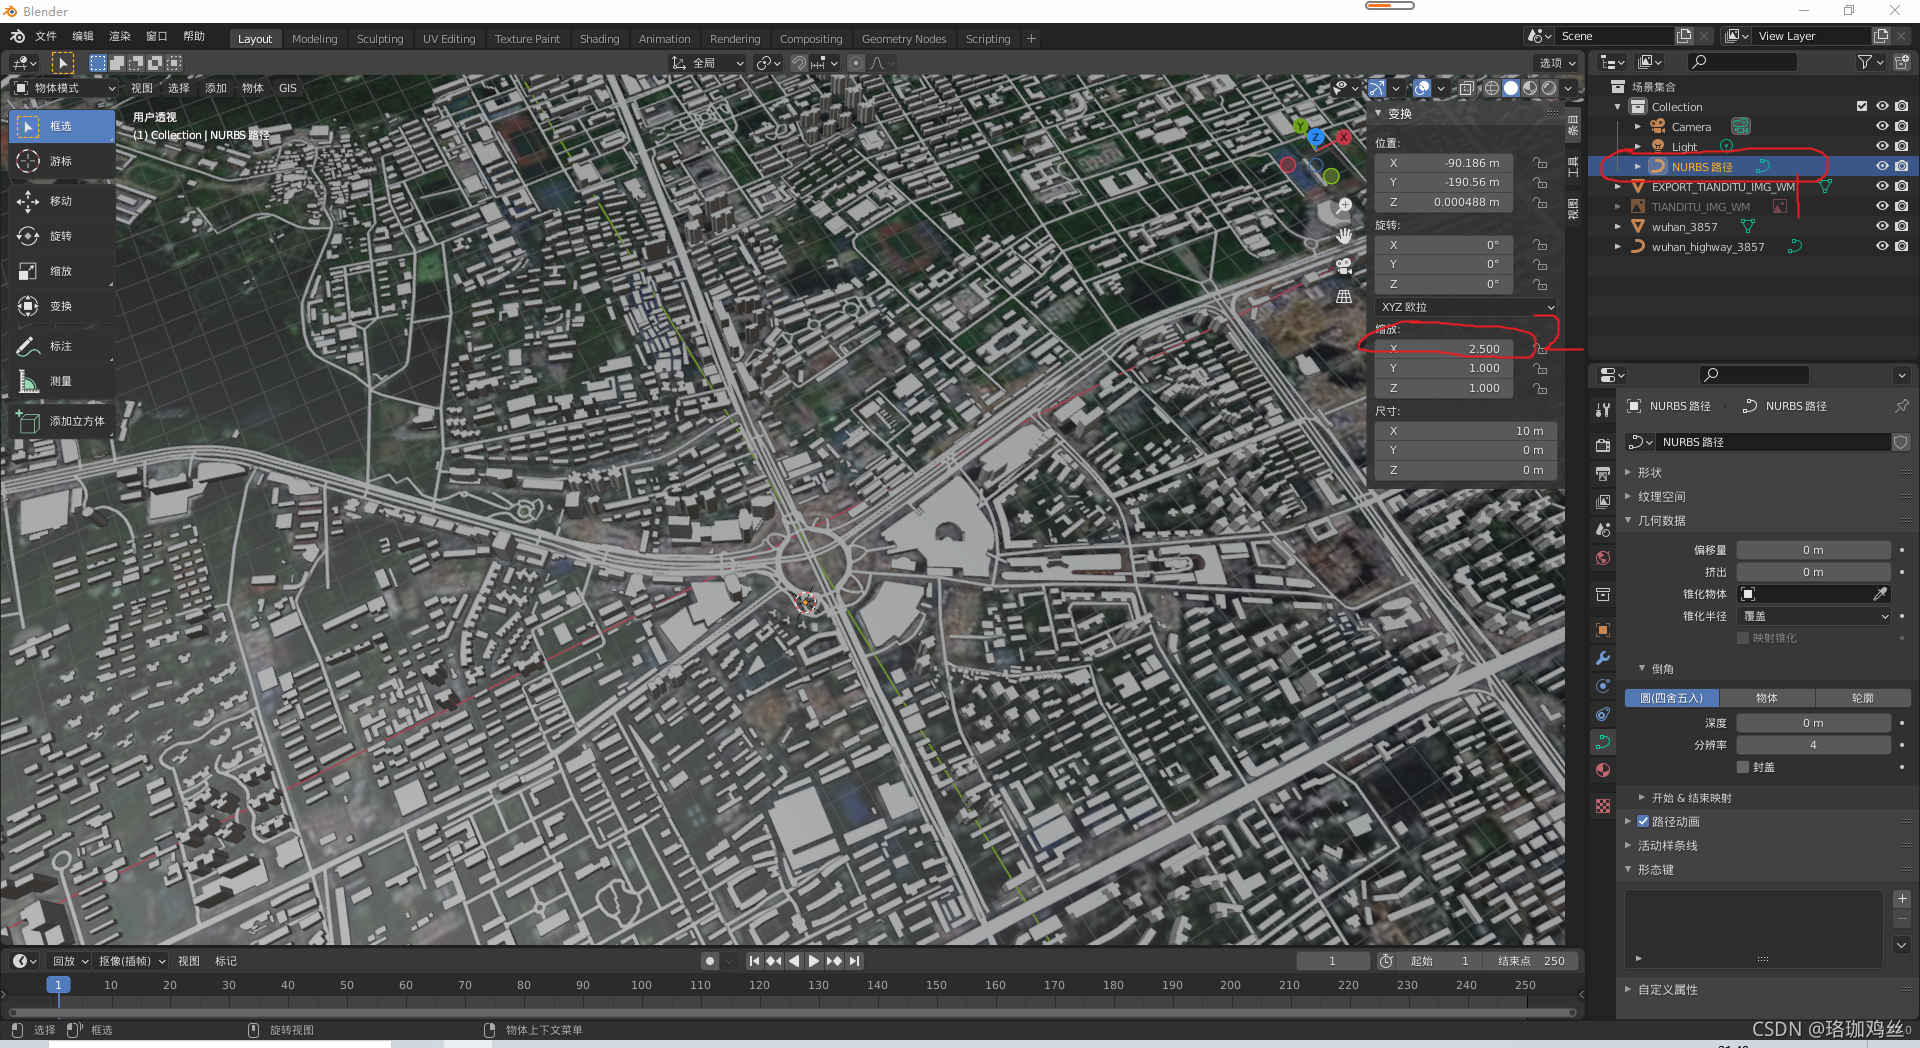1920x1048 pixels.
Task: Toggle Collection exclude checkbox
Action: coord(1862,106)
